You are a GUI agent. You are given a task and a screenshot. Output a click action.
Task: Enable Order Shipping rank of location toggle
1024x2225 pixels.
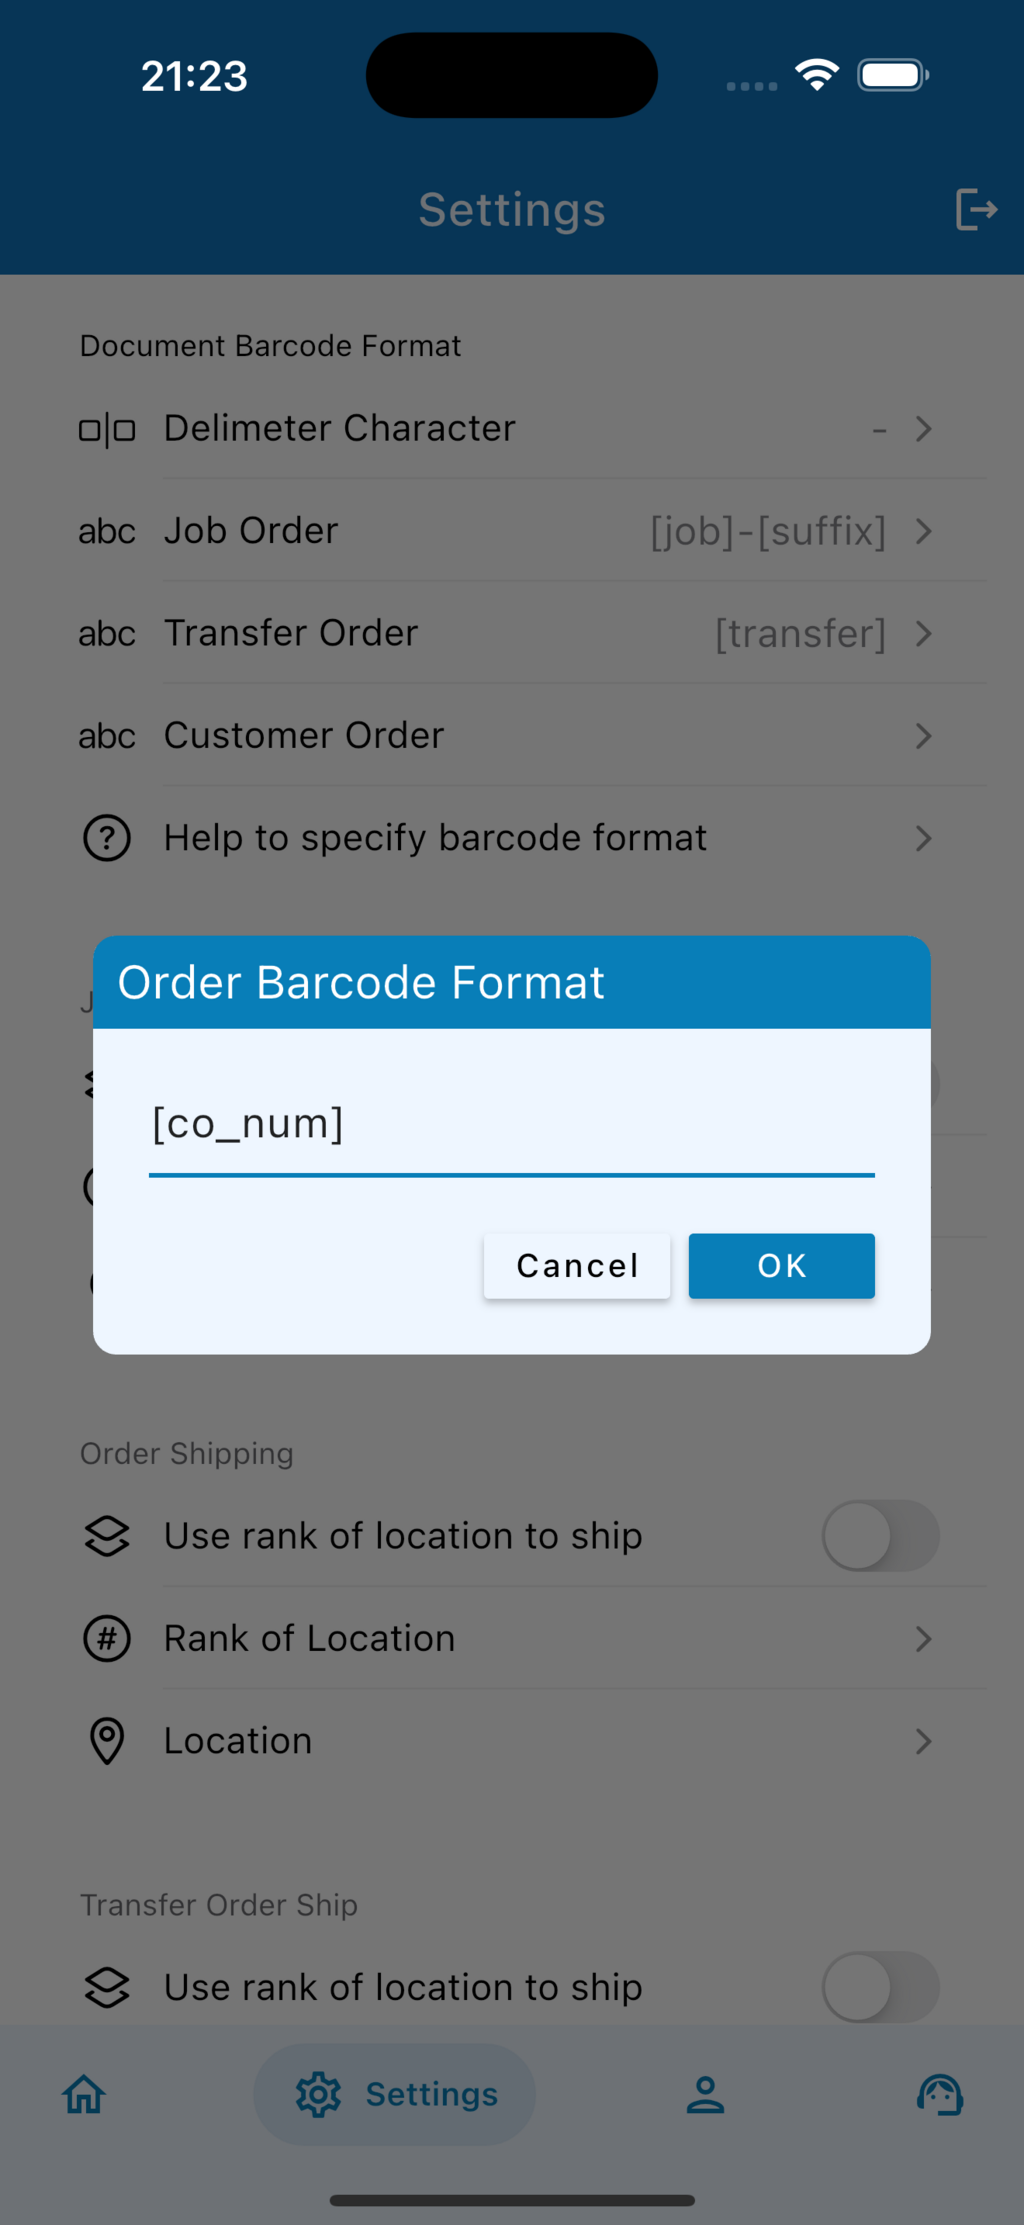pos(880,1536)
